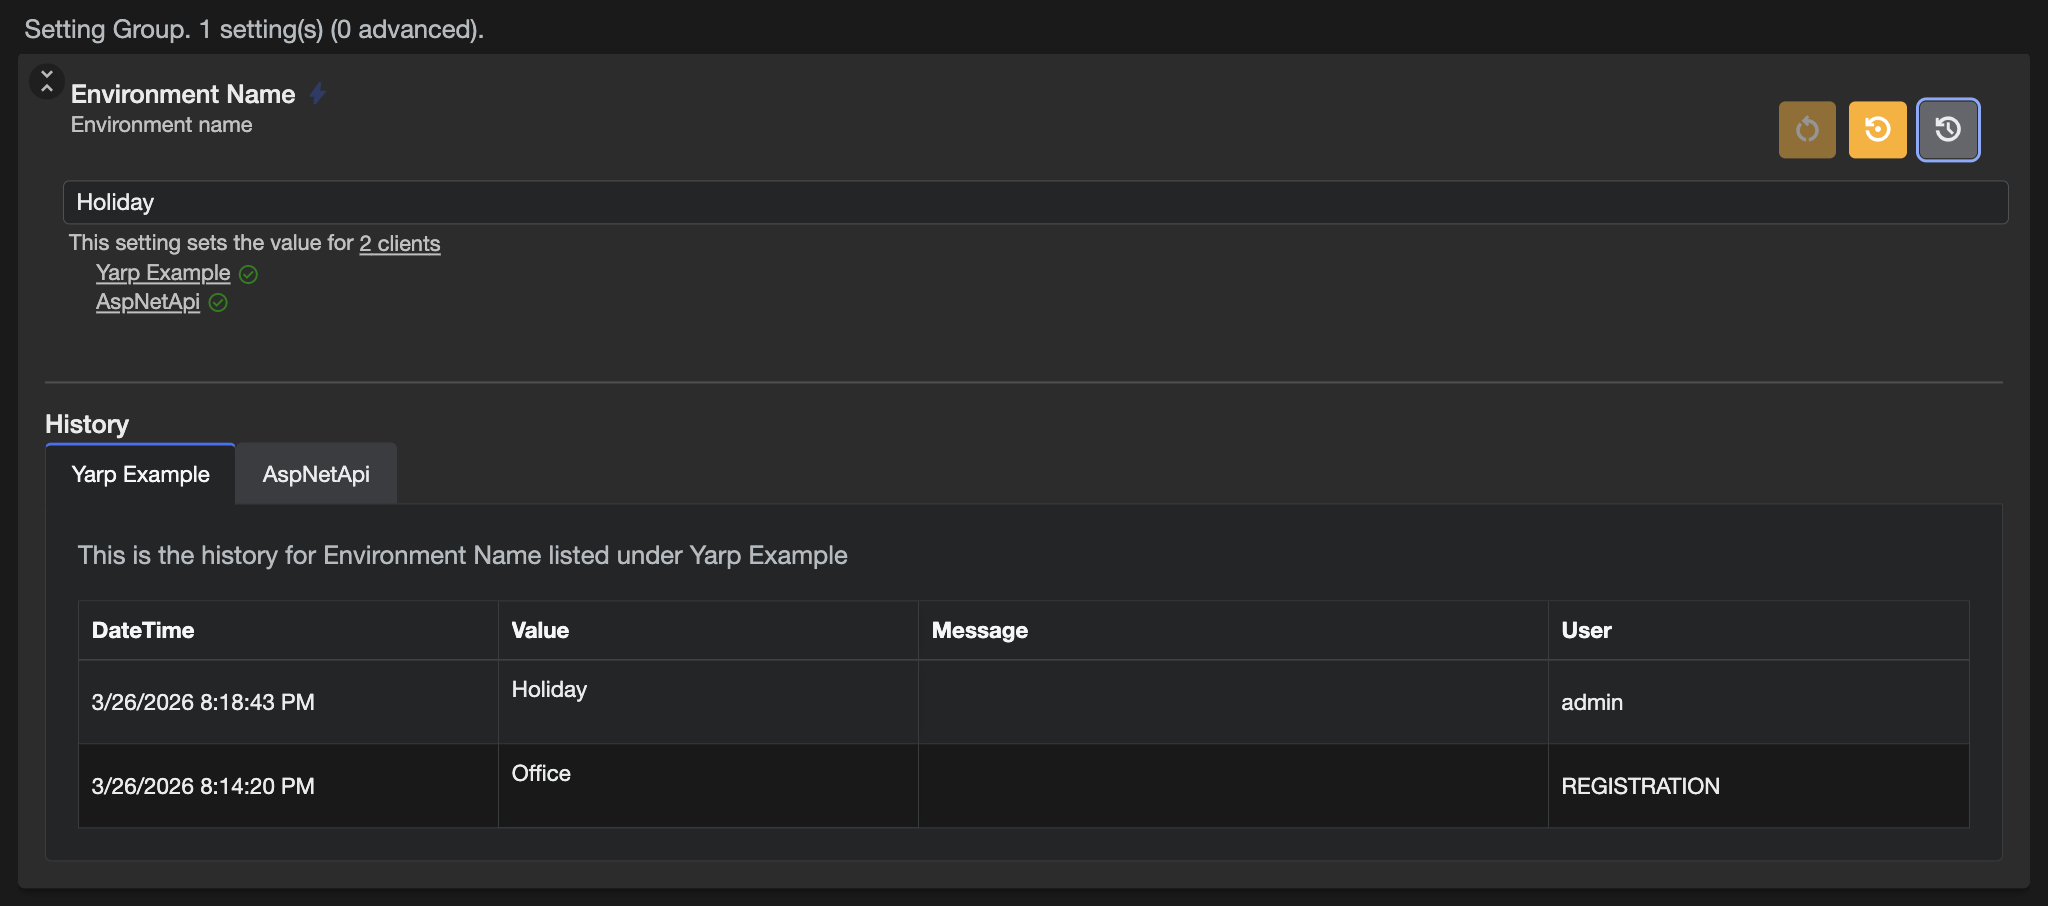Image resolution: width=2048 pixels, height=906 pixels.
Task: Click the blue lightning bolt icon
Action: tap(317, 94)
